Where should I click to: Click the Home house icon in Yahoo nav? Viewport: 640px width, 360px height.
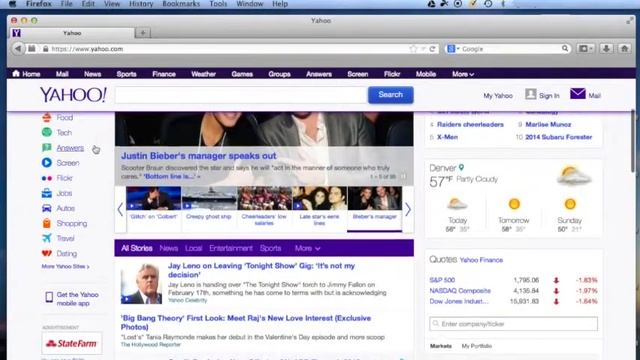(16, 73)
